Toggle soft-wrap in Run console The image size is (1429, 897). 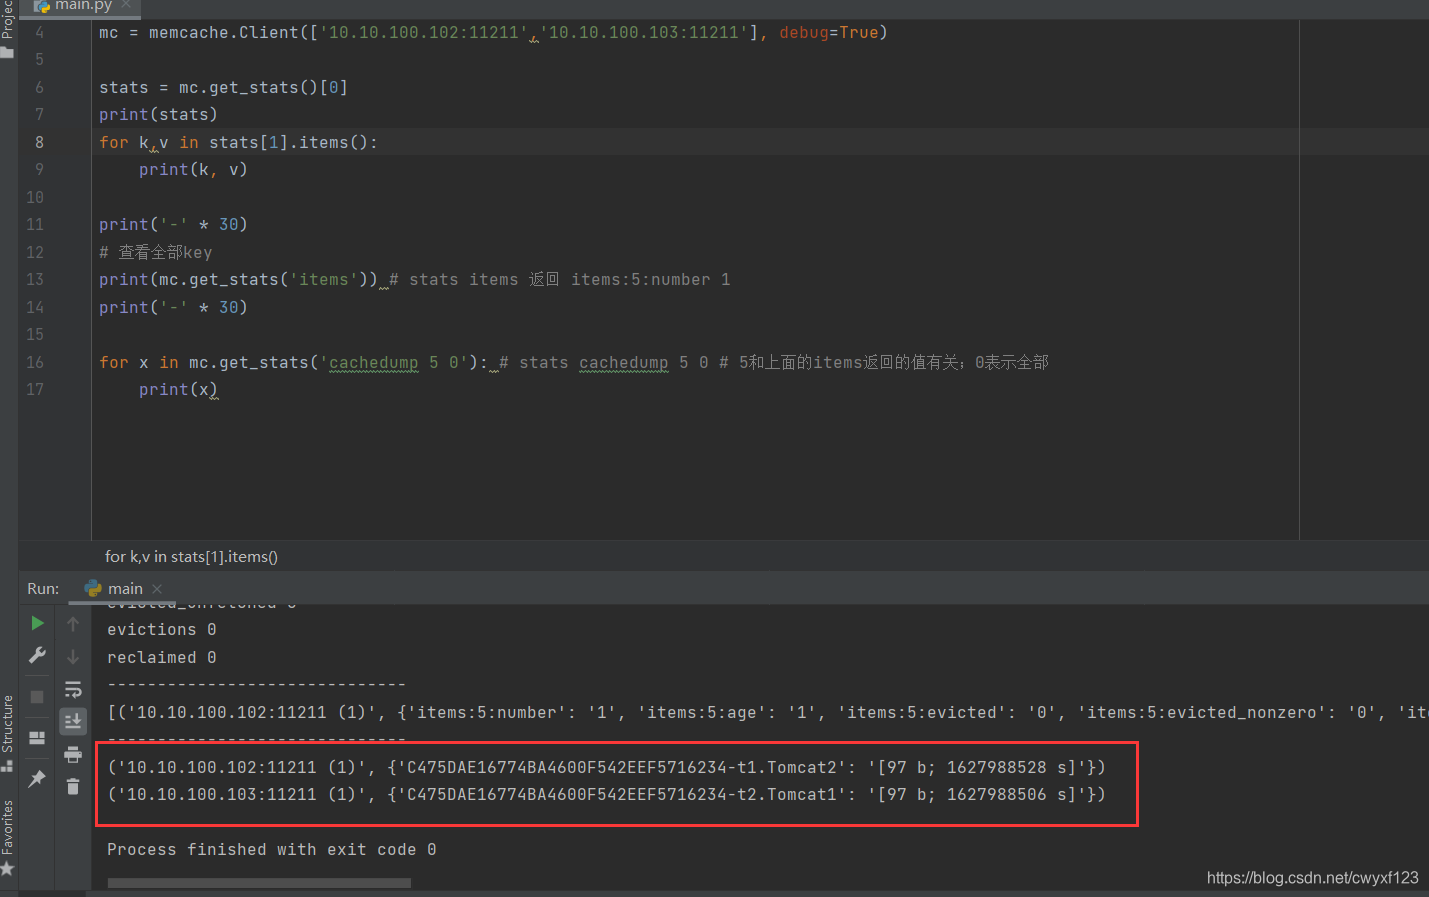point(73,690)
